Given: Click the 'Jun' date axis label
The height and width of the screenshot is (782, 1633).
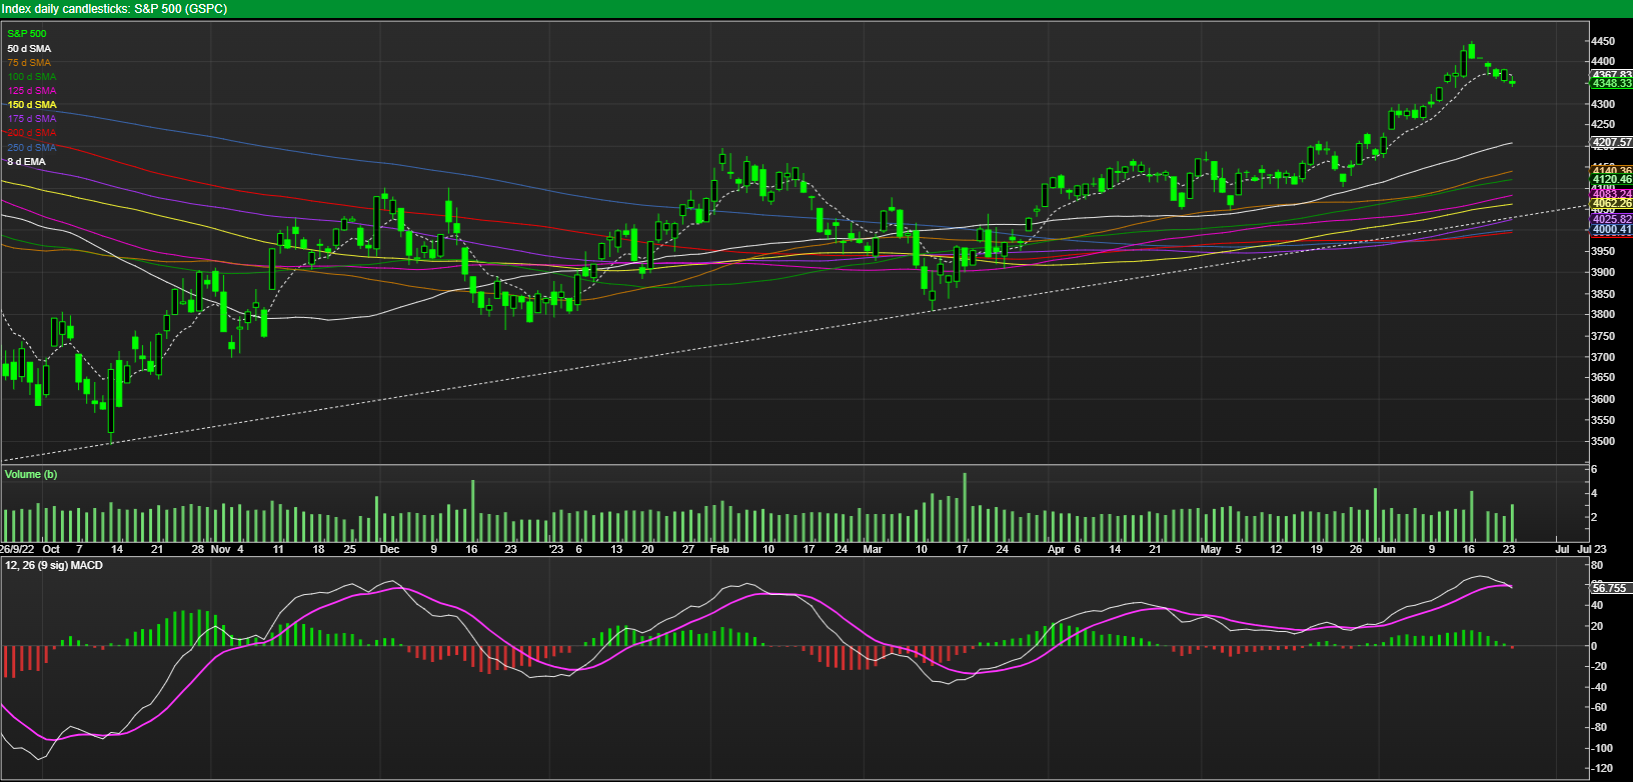Looking at the screenshot, I should coord(1386,549).
